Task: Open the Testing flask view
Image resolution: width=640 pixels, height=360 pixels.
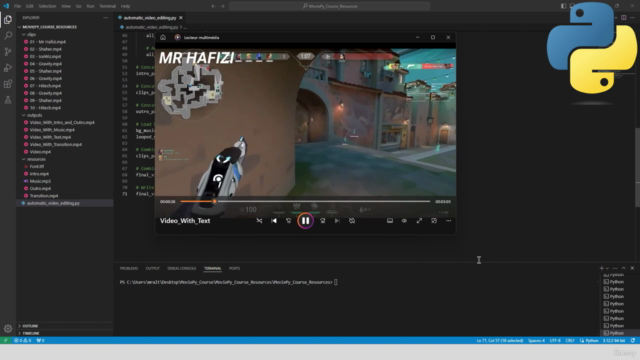Action: click(x=8, y=100)
